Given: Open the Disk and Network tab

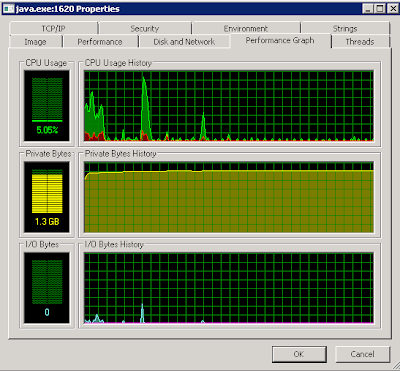Looking at the screenshot, I should 184,42.
